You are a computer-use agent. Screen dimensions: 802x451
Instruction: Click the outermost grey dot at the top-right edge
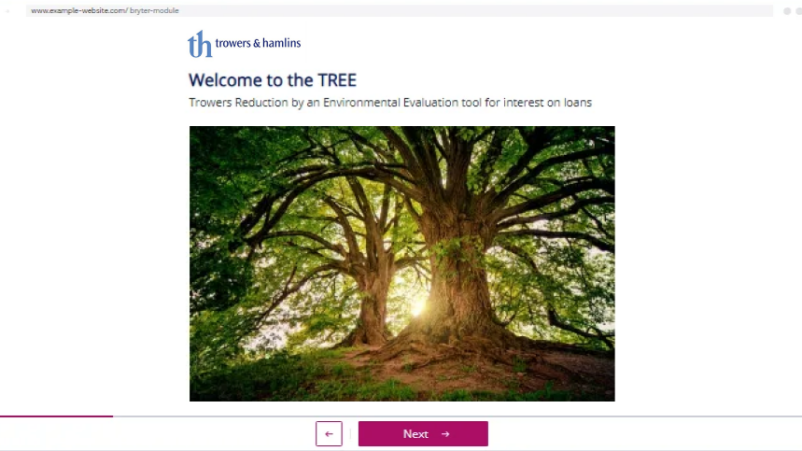coord(799,11)
